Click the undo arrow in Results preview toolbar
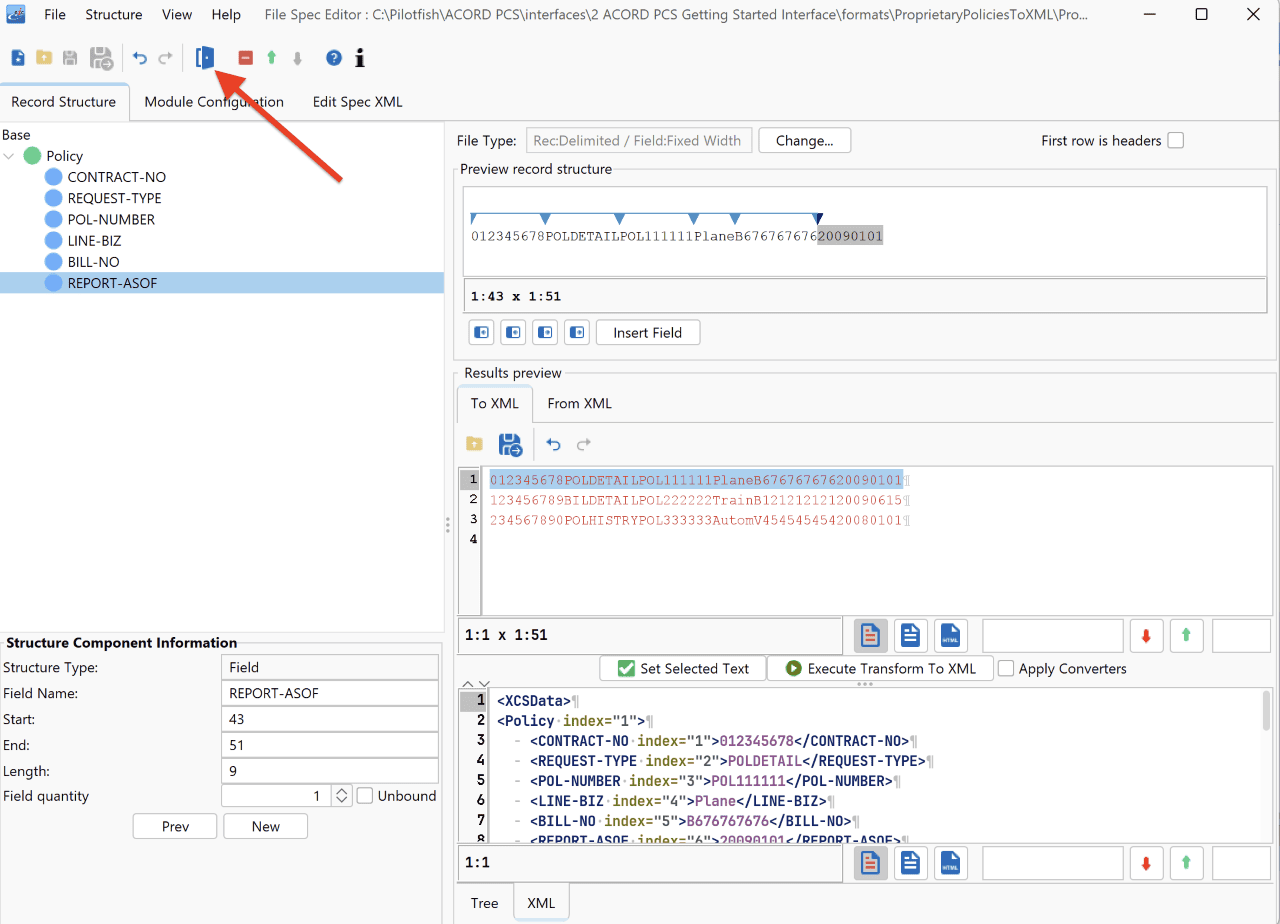 (x=553, y=444)
